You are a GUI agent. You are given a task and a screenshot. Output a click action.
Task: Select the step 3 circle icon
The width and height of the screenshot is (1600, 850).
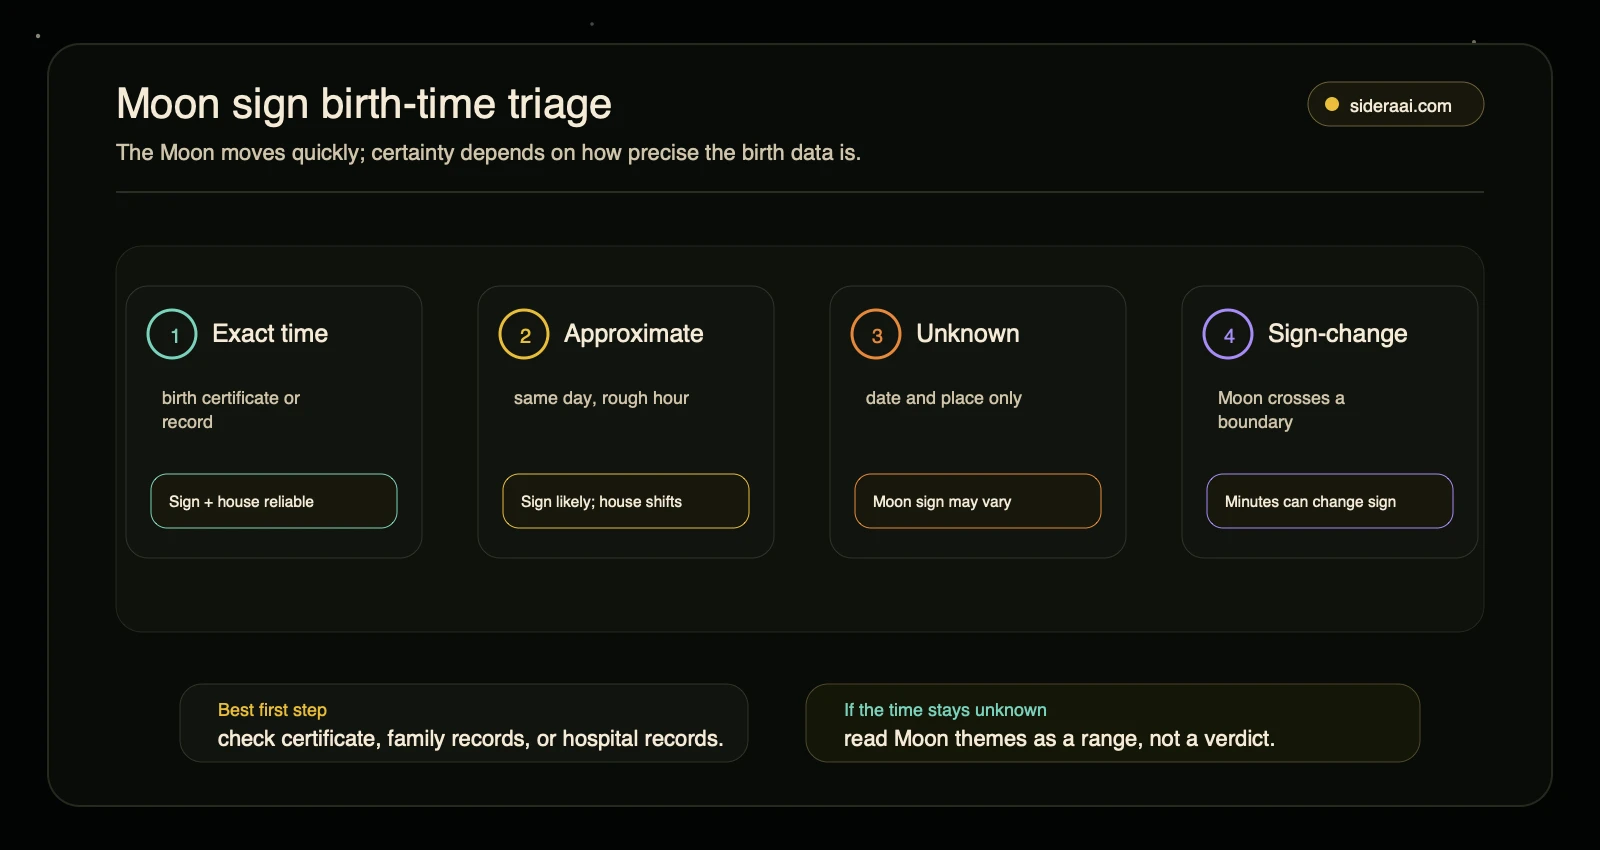click(876, 334)
